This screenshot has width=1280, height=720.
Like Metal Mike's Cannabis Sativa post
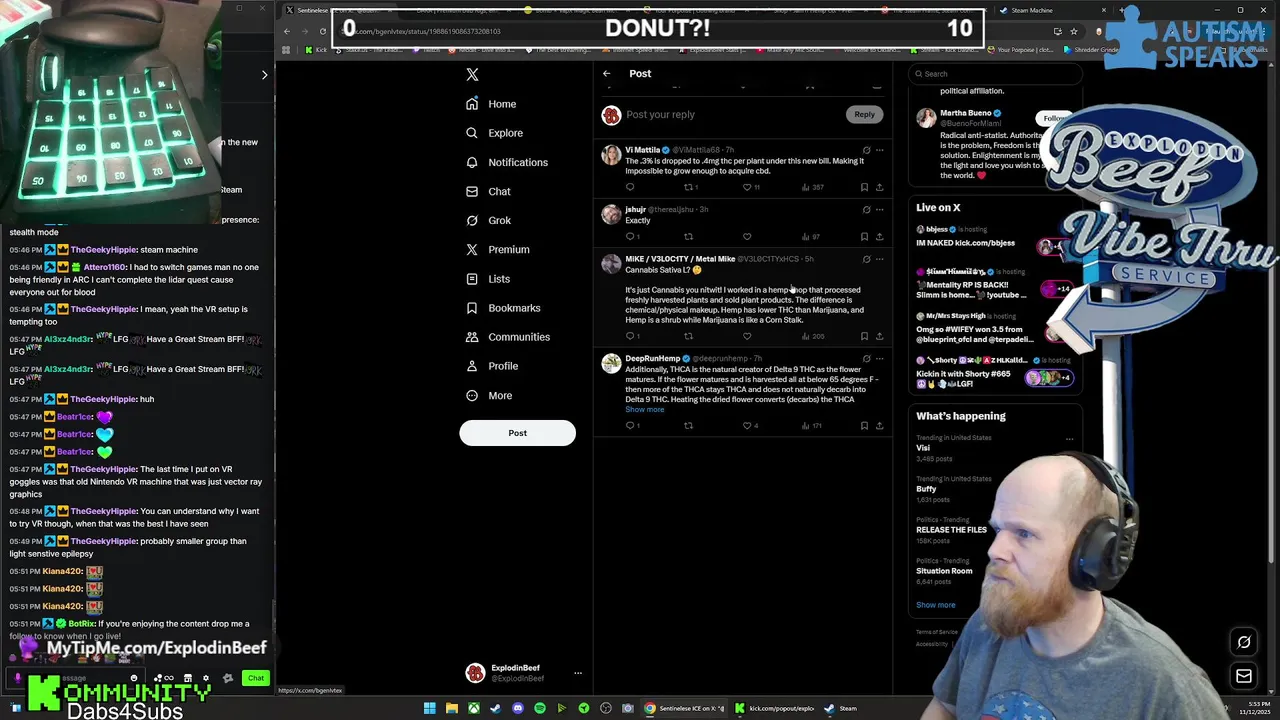click(747, 336)
